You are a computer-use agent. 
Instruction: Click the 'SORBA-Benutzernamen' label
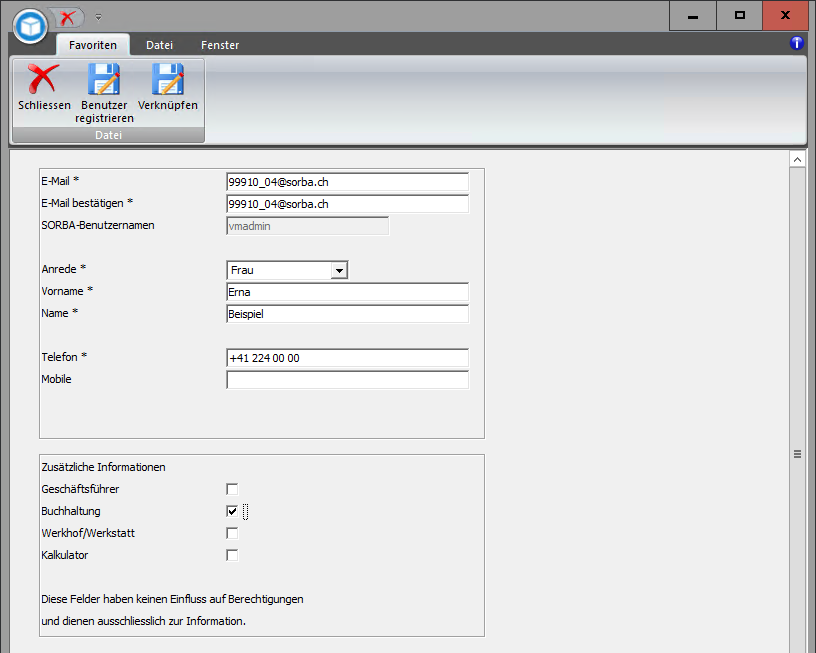coord(98,225)
